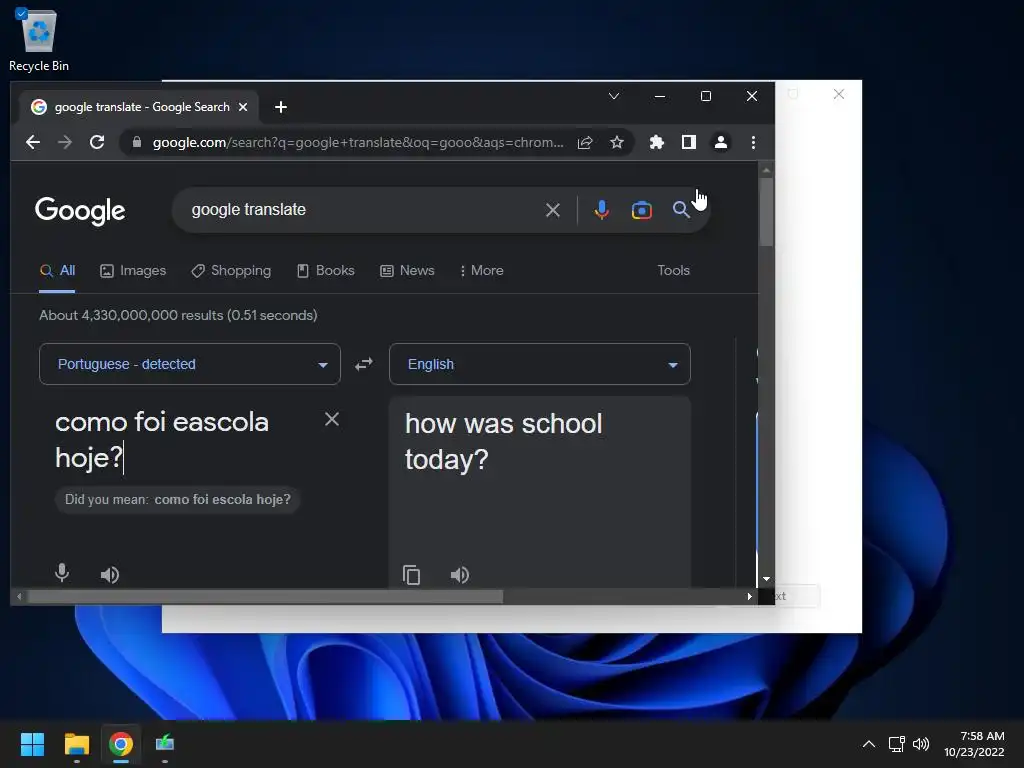Click the padlock site info icon
Viewport: 1024px width, 768px height.
click(x=136, y=142)
